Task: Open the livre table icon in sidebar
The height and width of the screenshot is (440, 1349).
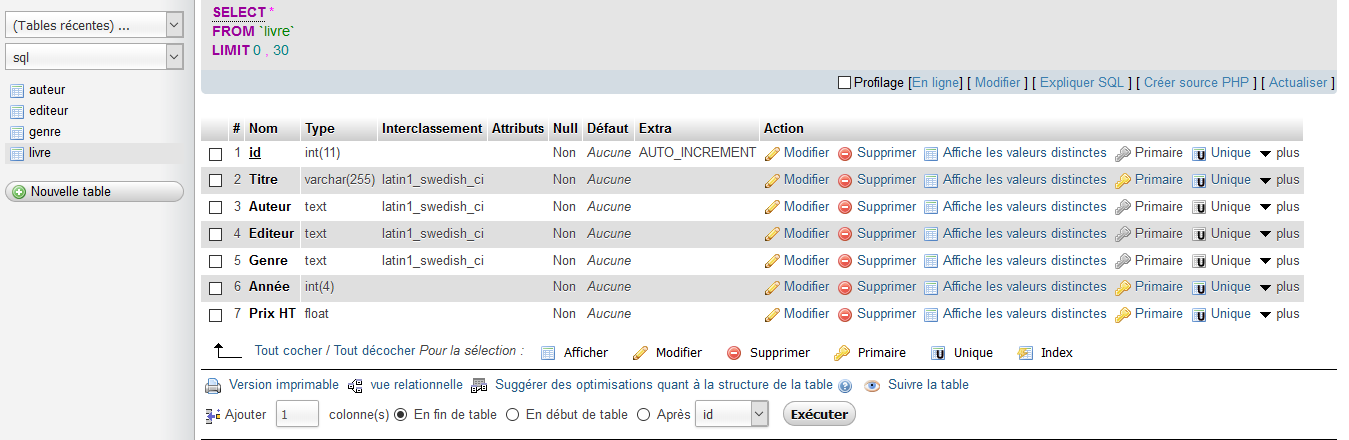Action: 17,153
